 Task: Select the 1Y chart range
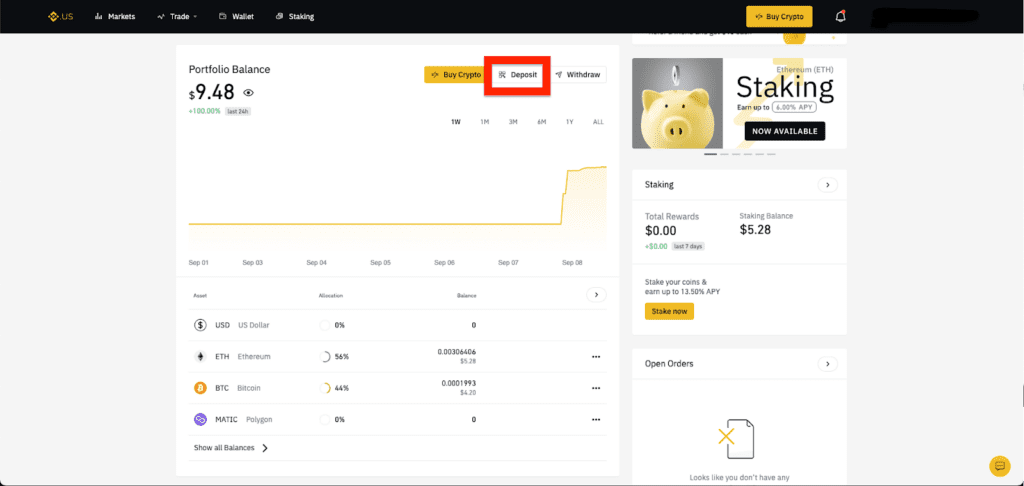tap(570, 122)
